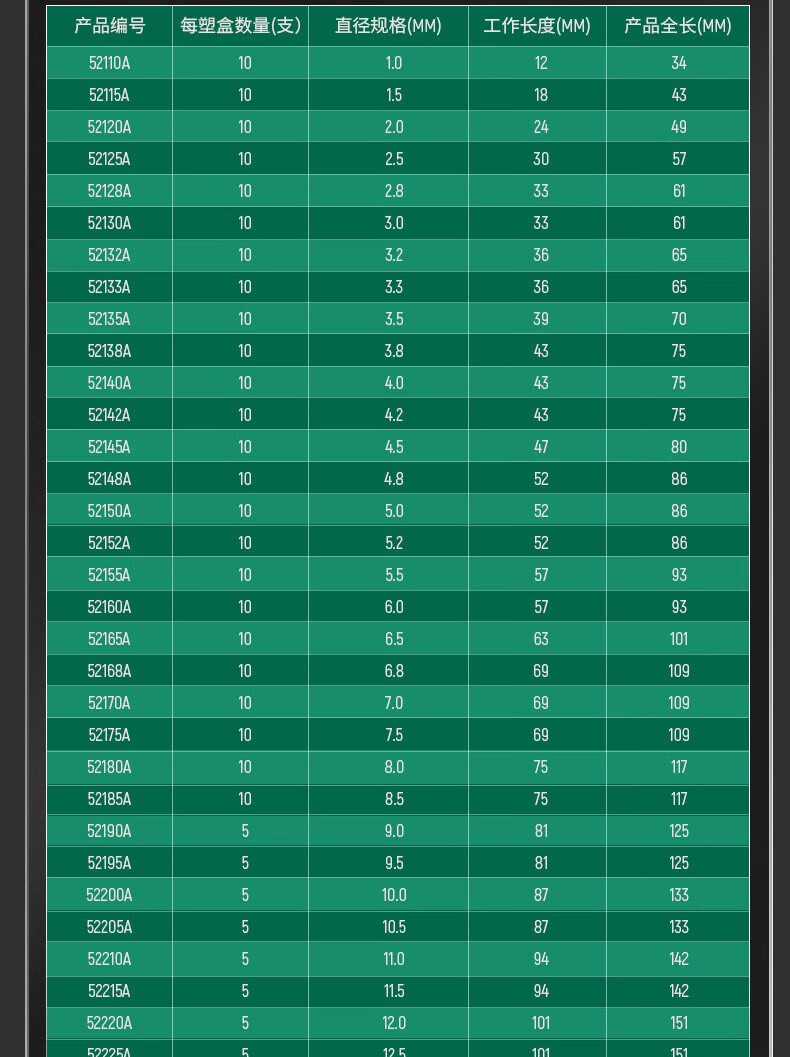Select working length 63 cell
Screen dimensions: 790x1057
pos(541,639)
